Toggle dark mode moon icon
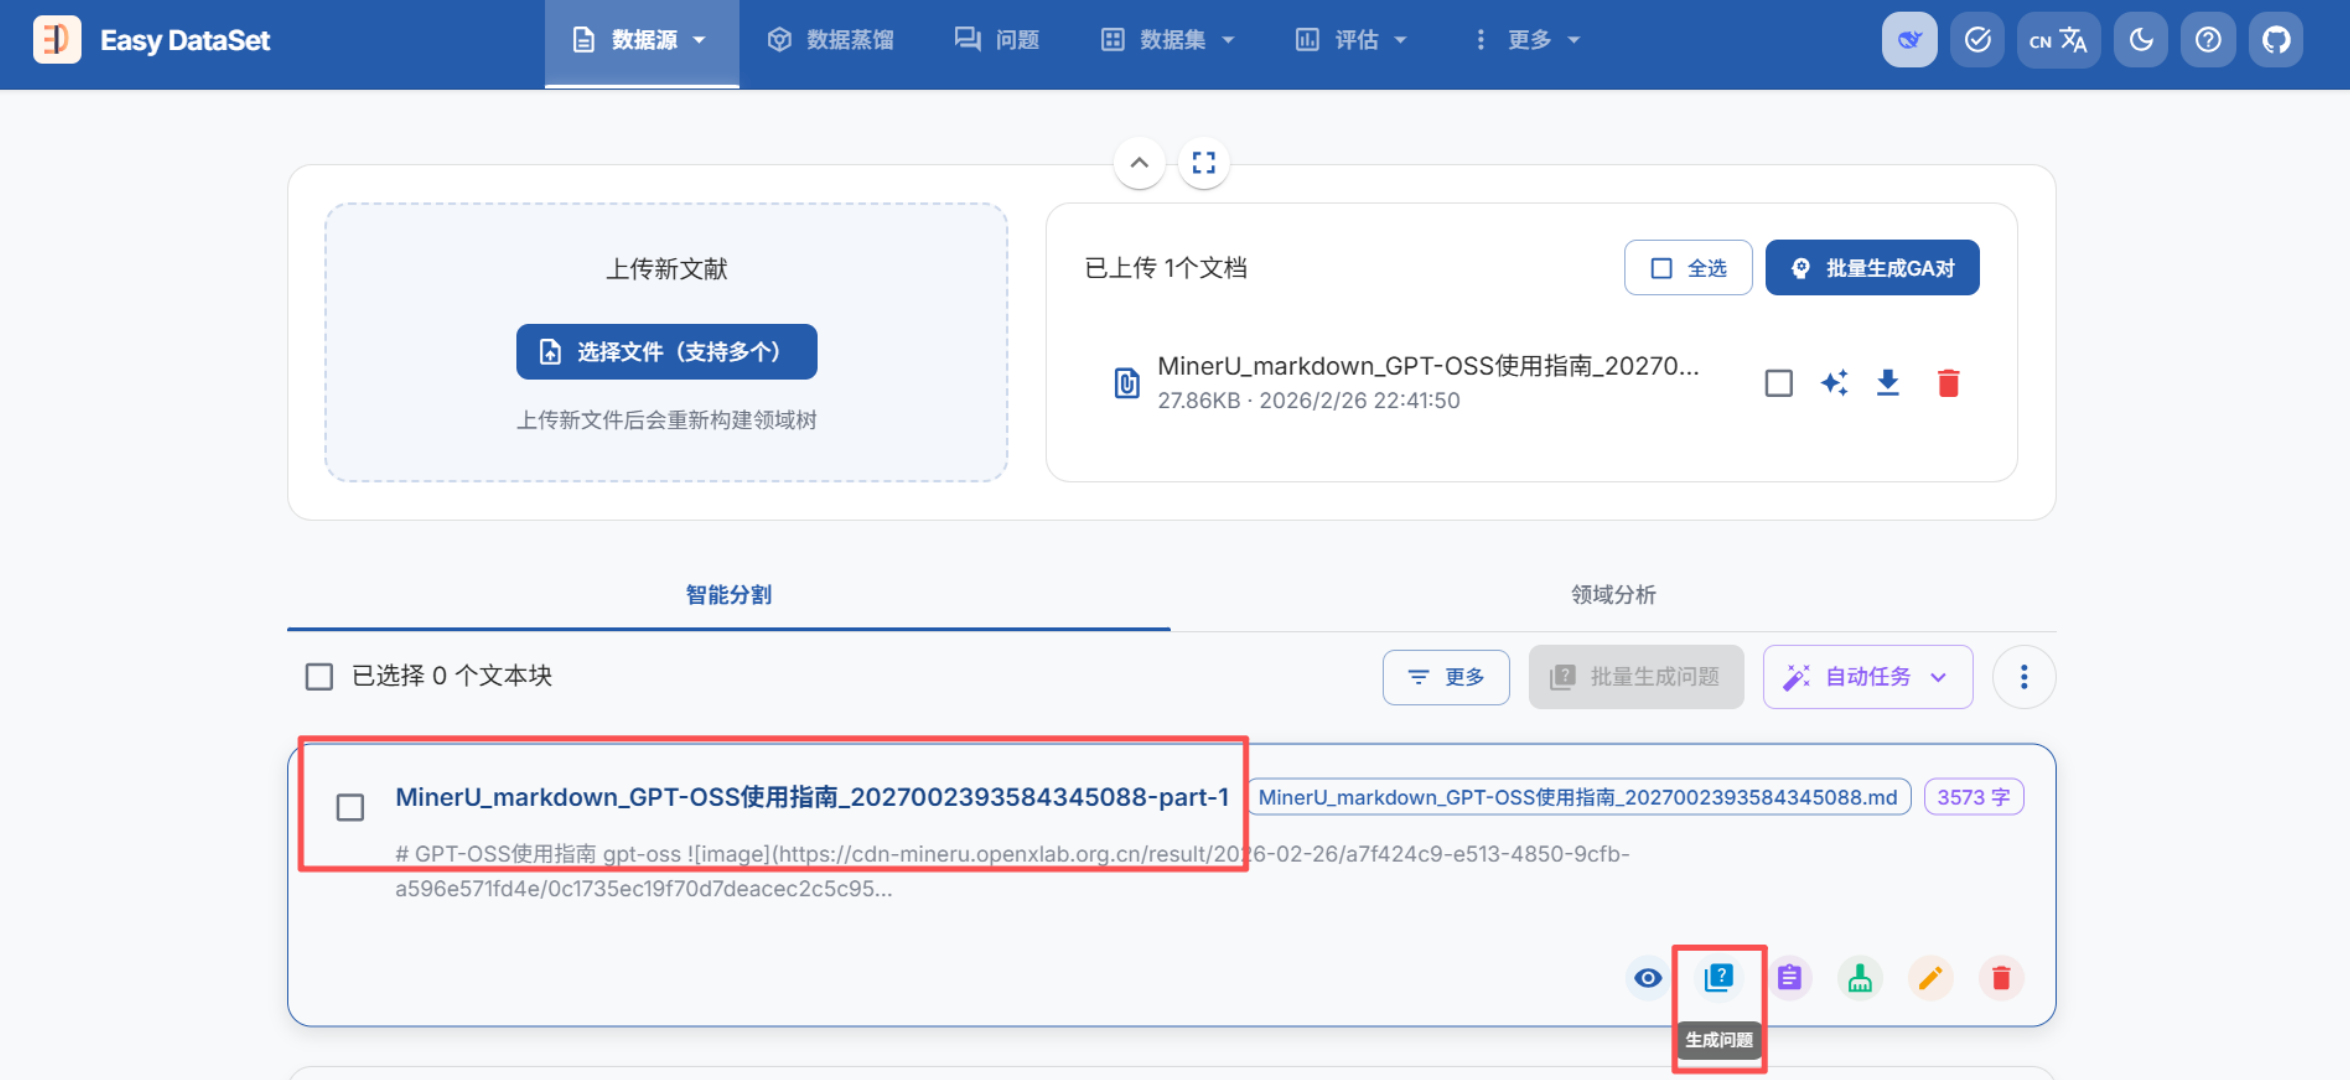 (2141, 40)
